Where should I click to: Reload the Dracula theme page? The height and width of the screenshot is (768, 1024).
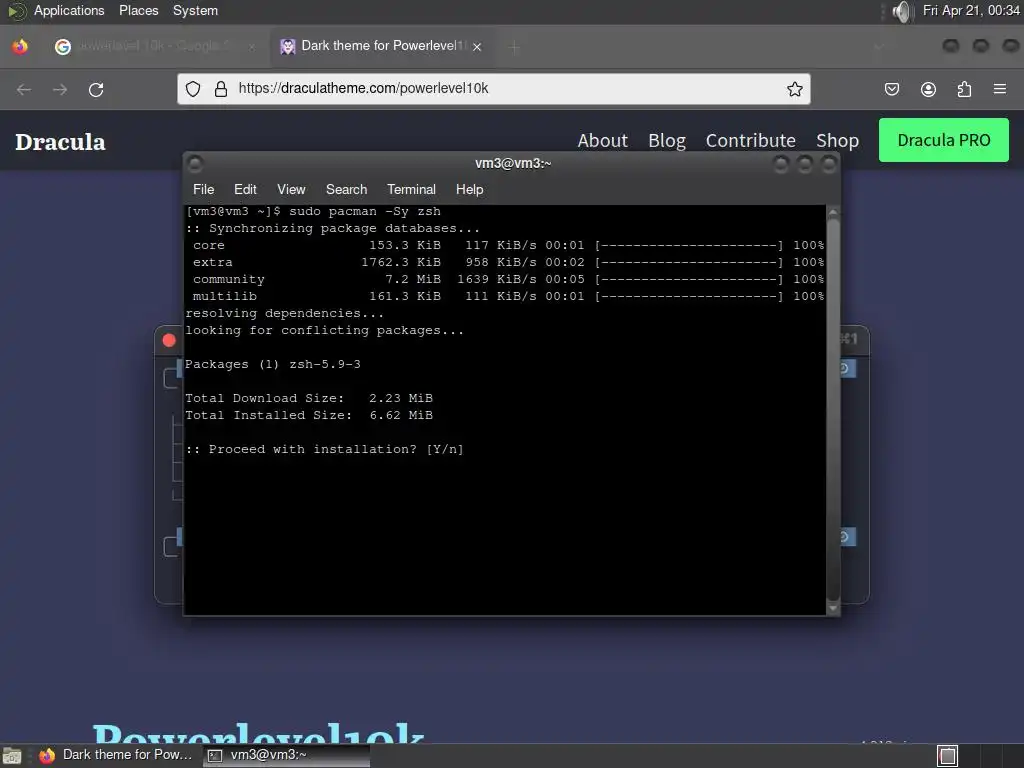[96, 89]
